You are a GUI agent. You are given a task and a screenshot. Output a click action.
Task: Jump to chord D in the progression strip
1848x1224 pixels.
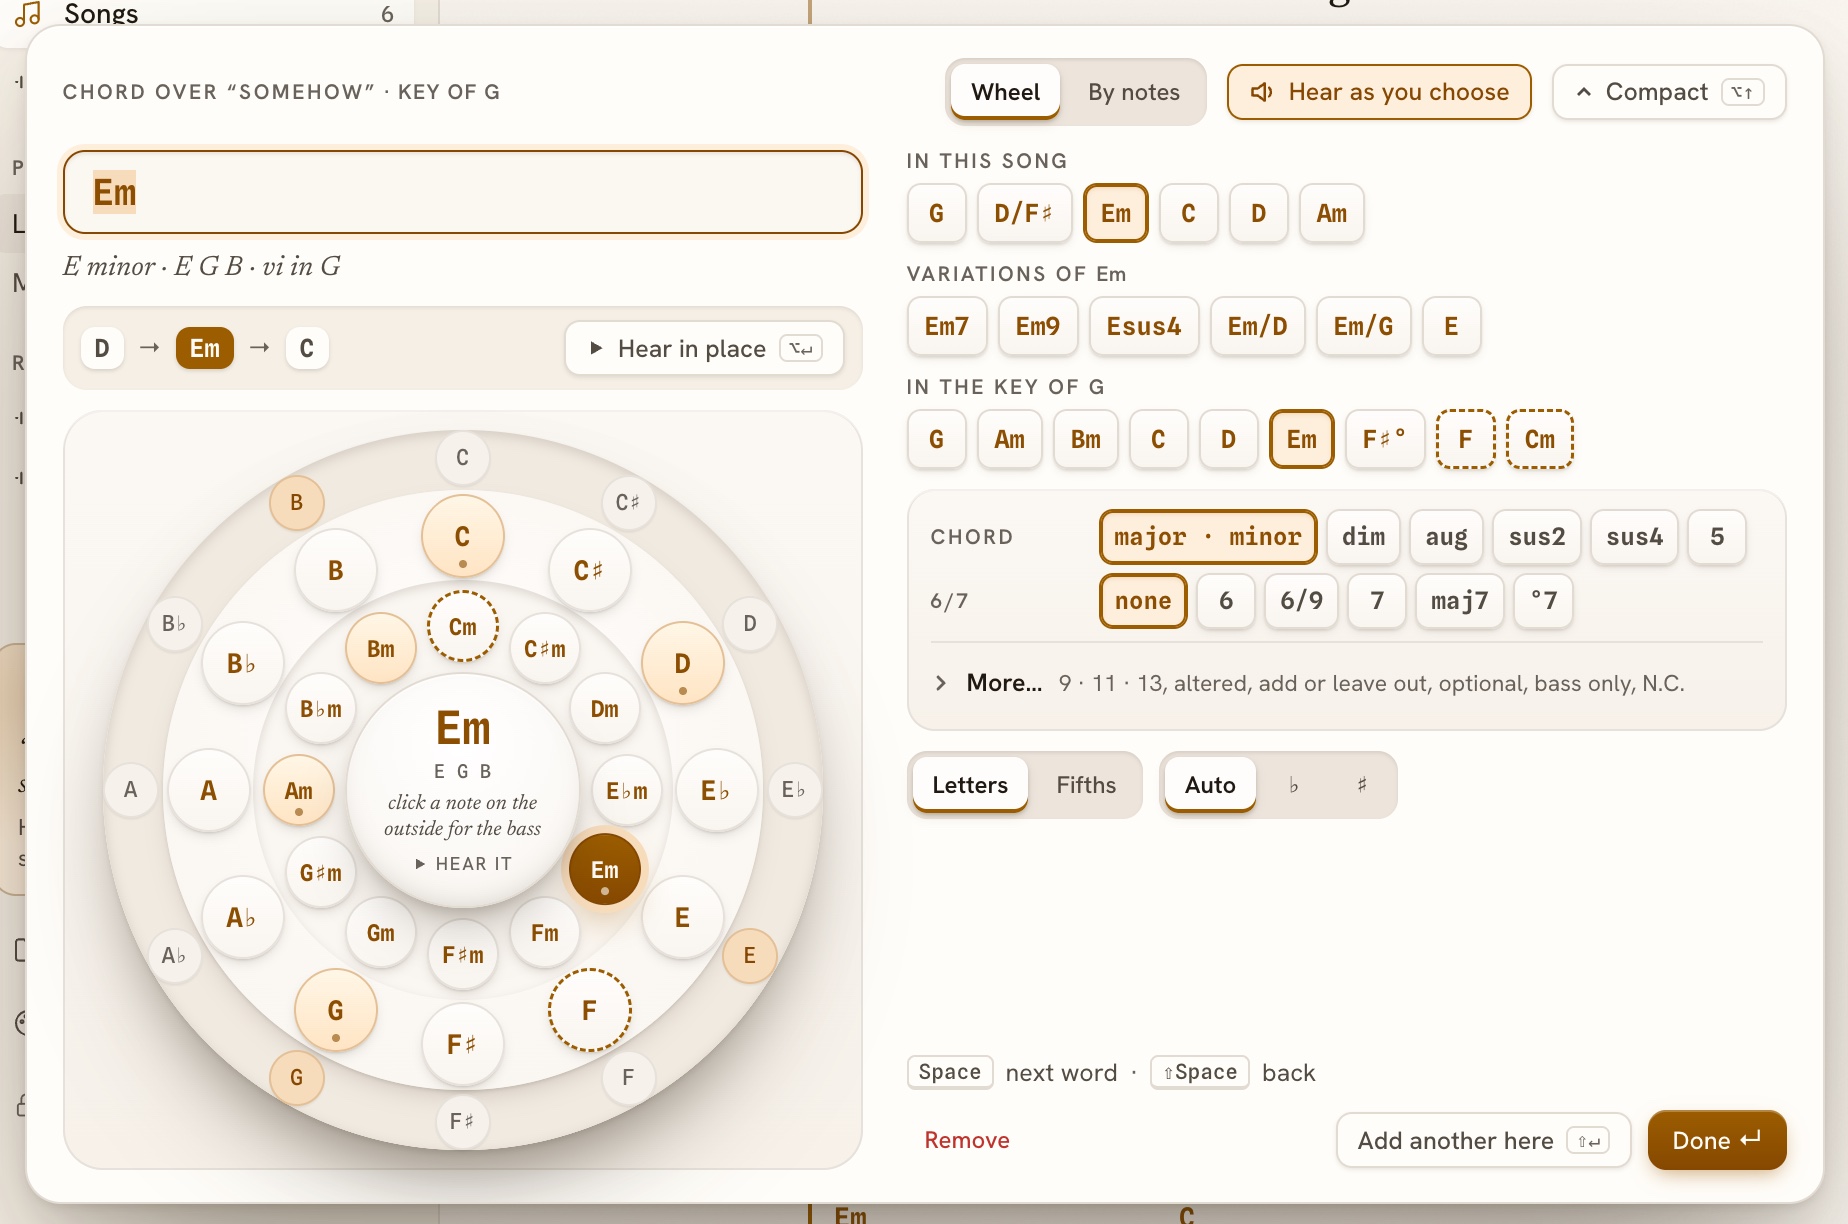point(102,348)
